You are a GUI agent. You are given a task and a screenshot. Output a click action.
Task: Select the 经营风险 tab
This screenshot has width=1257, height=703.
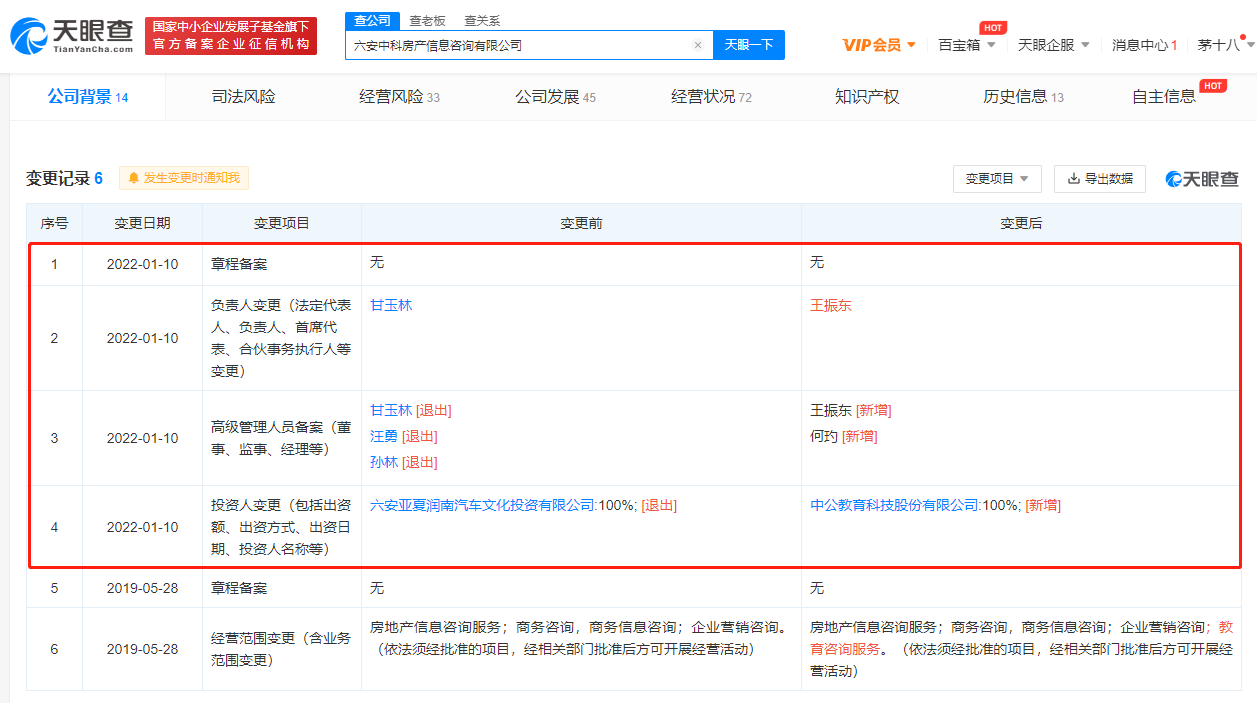tap(399, 97)
